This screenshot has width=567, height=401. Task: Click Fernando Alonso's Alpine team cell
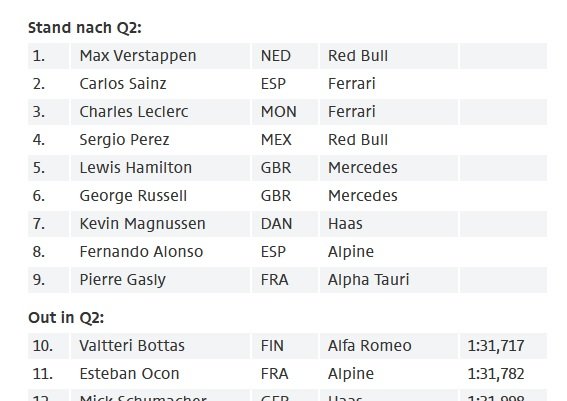(389, 252)
